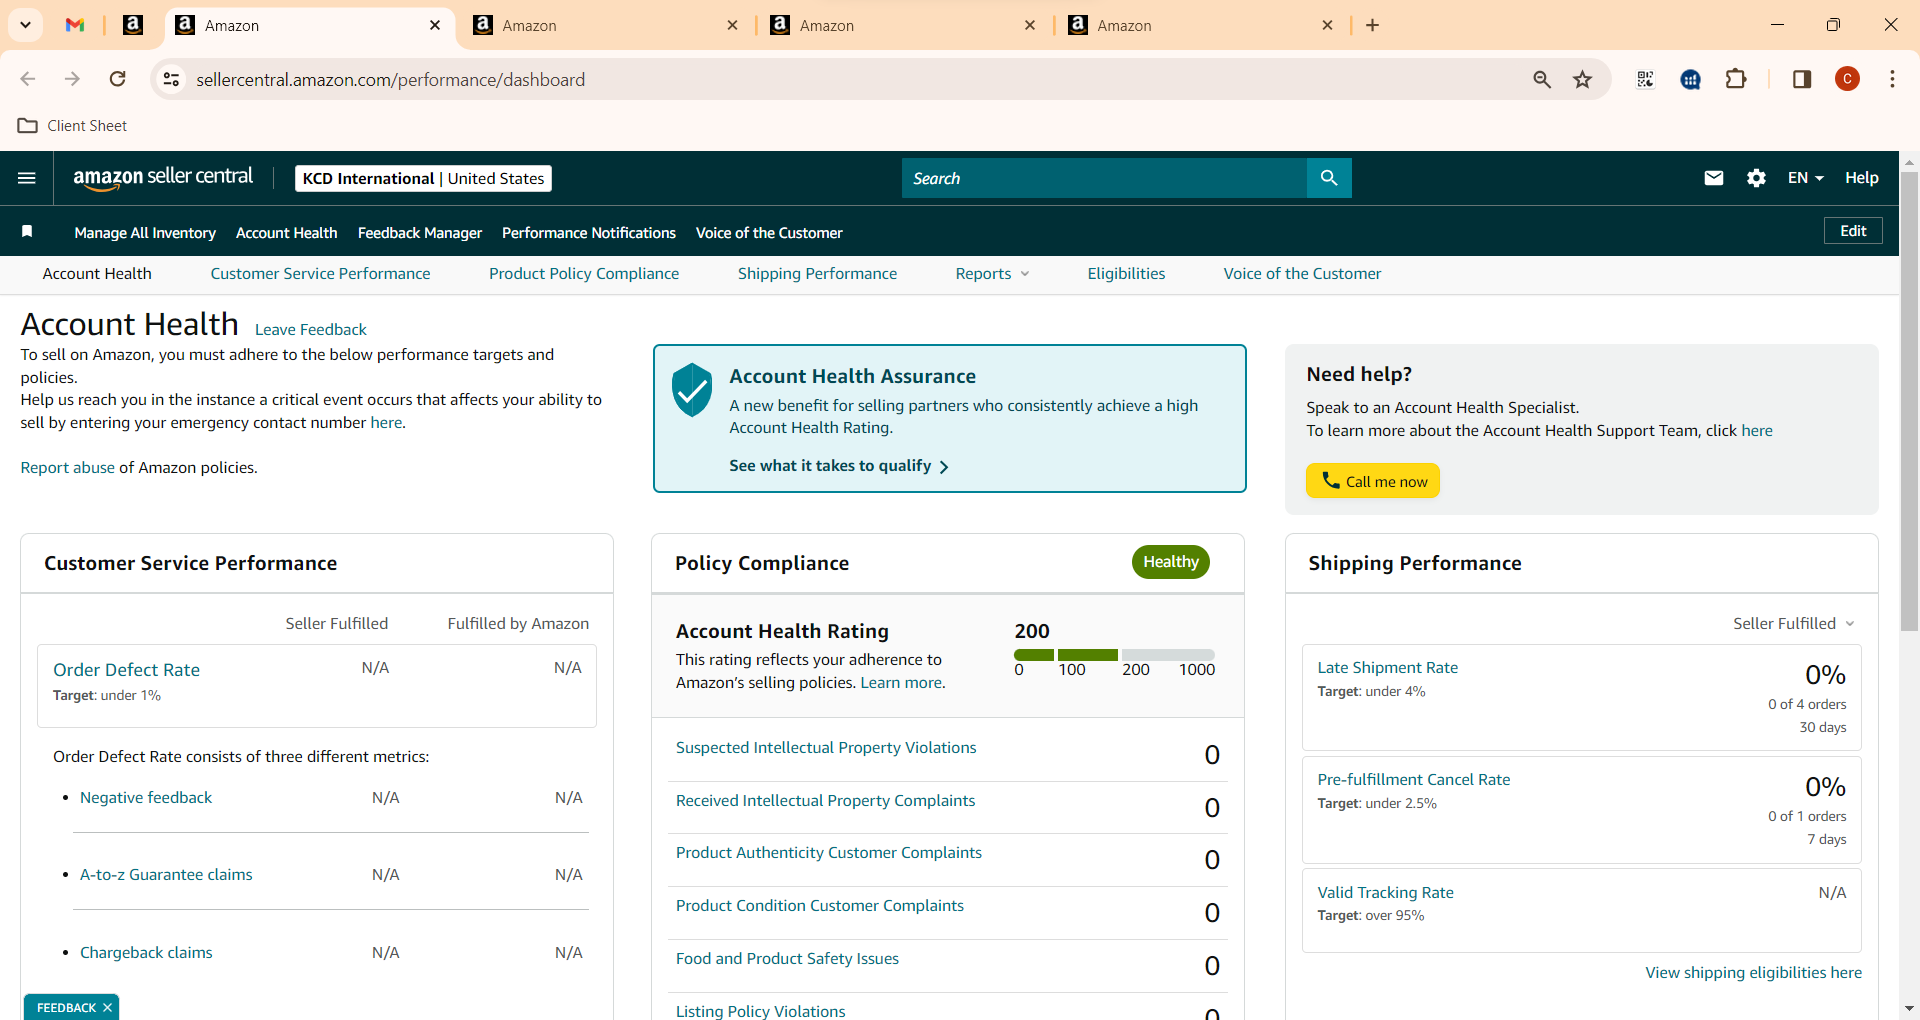Click the browser forward arrow
1920x1020 pixels.
coord(72,79)
